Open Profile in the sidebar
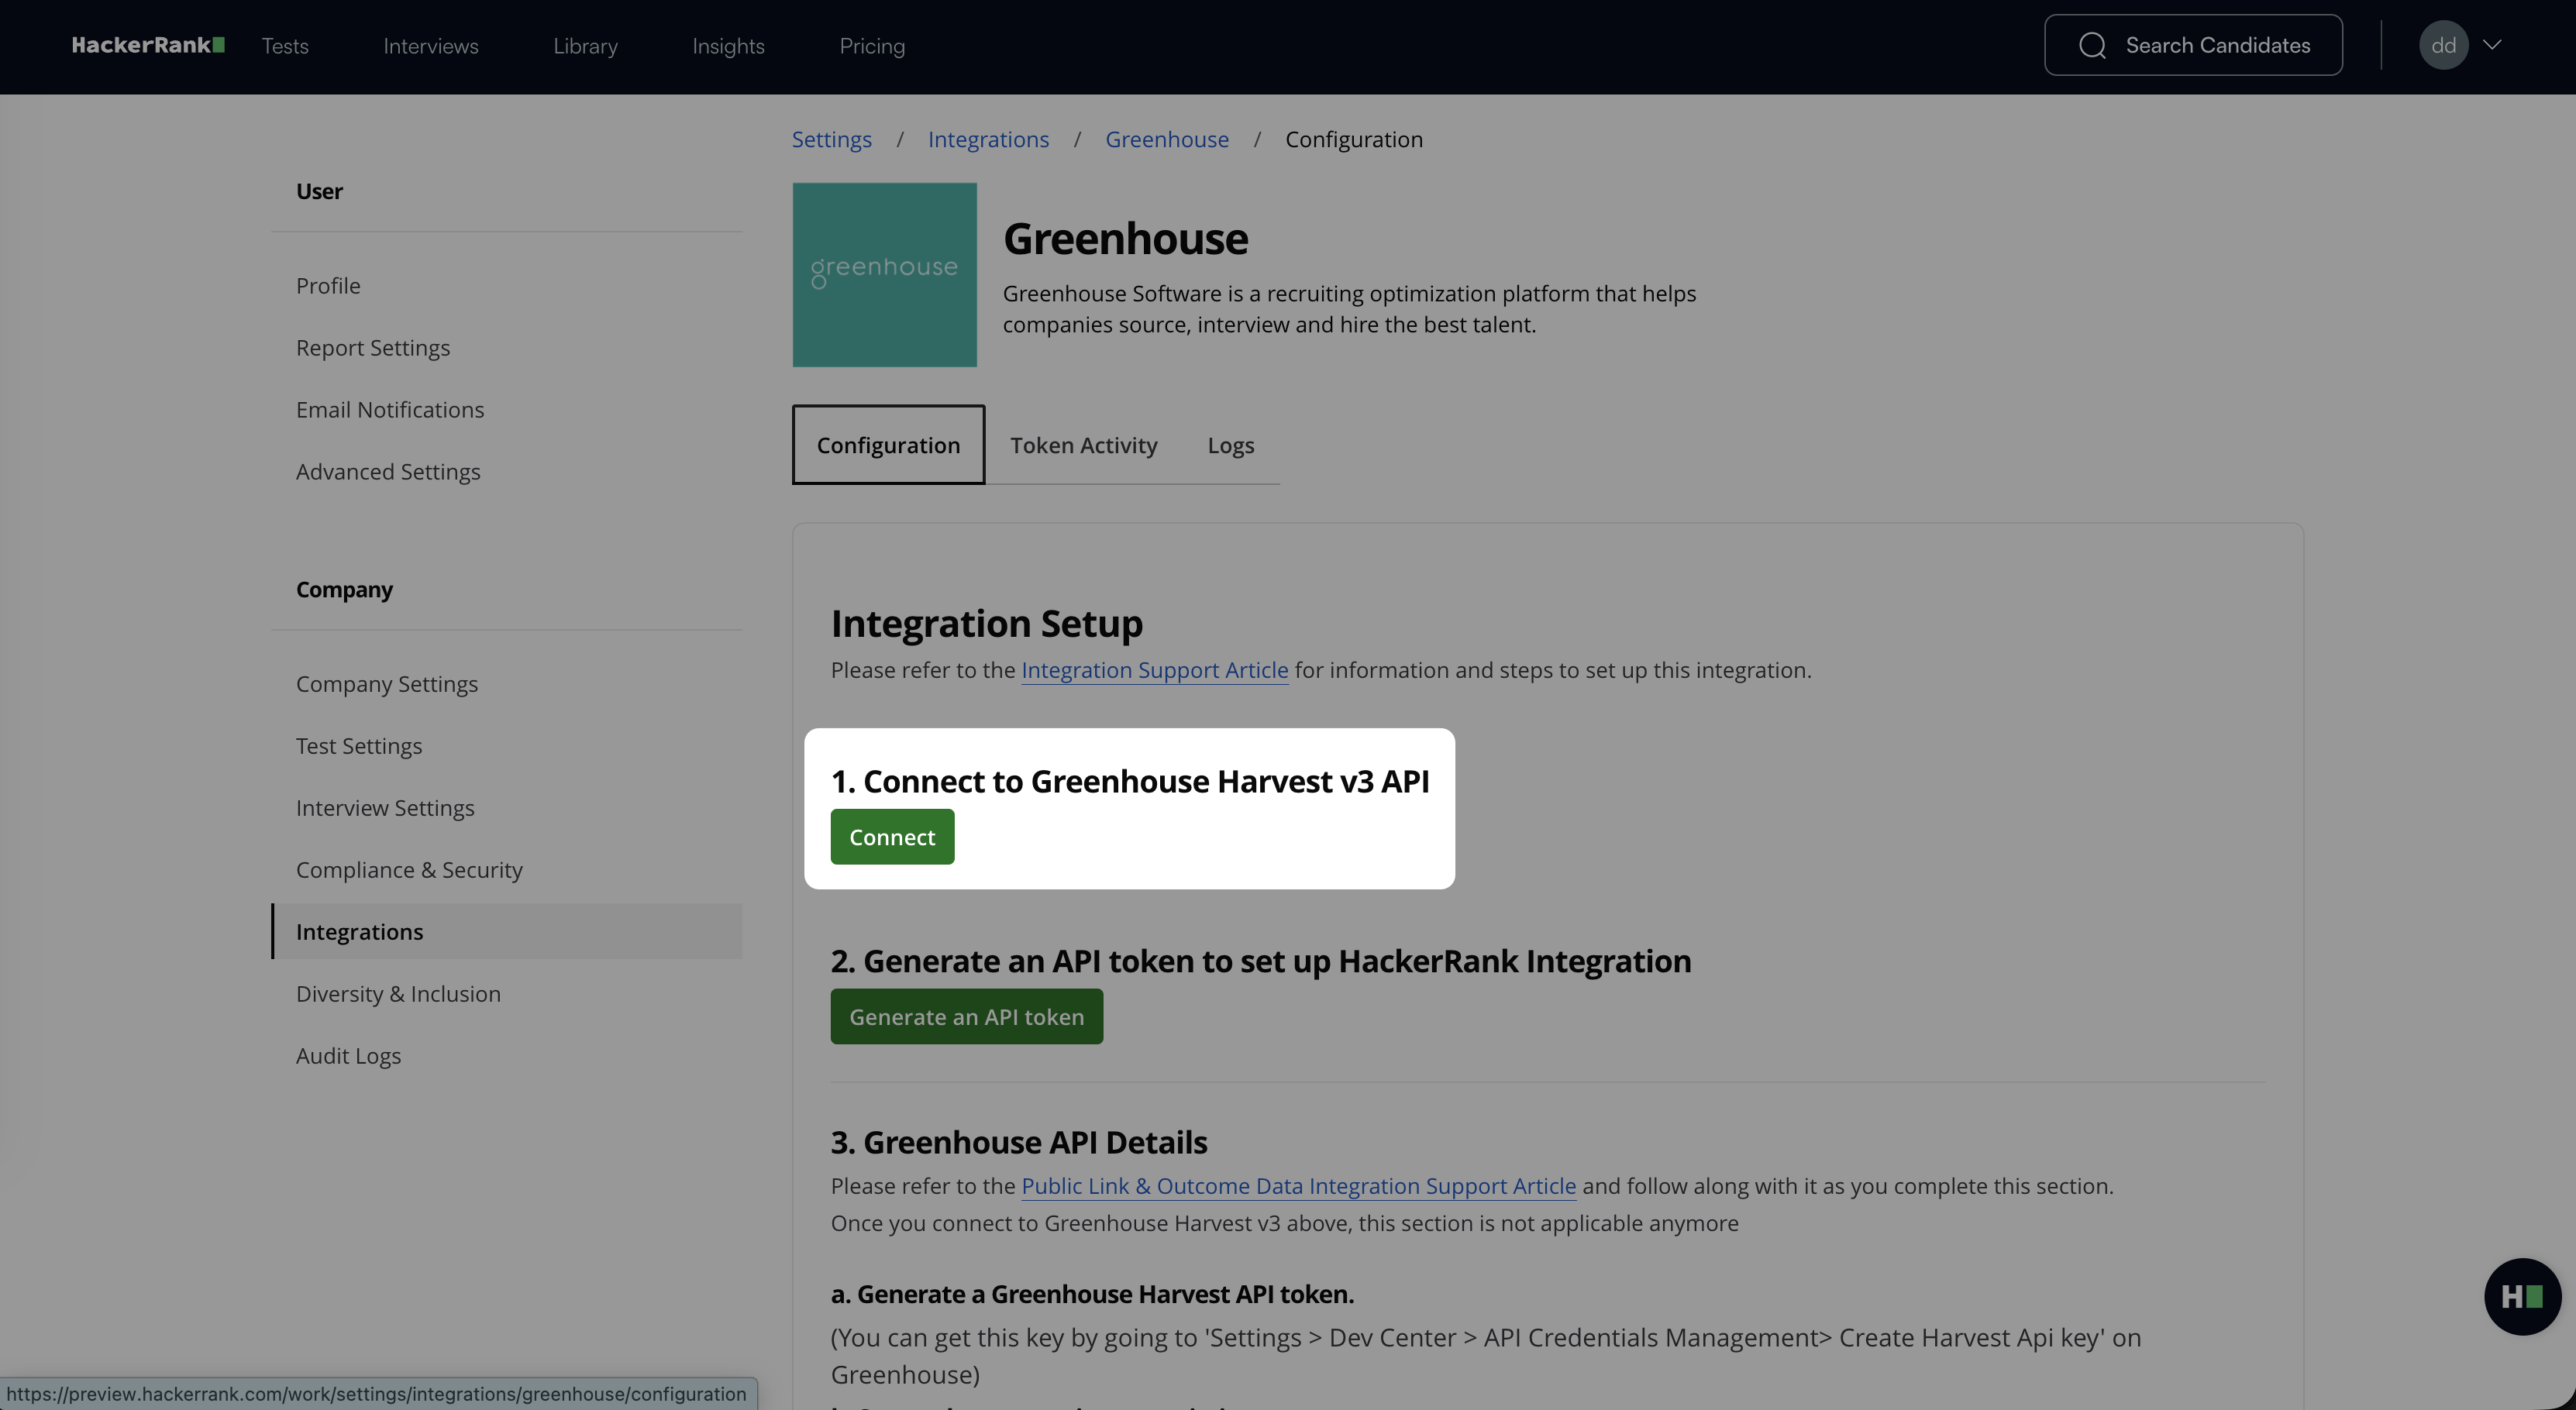The image size is (2576, 1410). pos(328,286)
